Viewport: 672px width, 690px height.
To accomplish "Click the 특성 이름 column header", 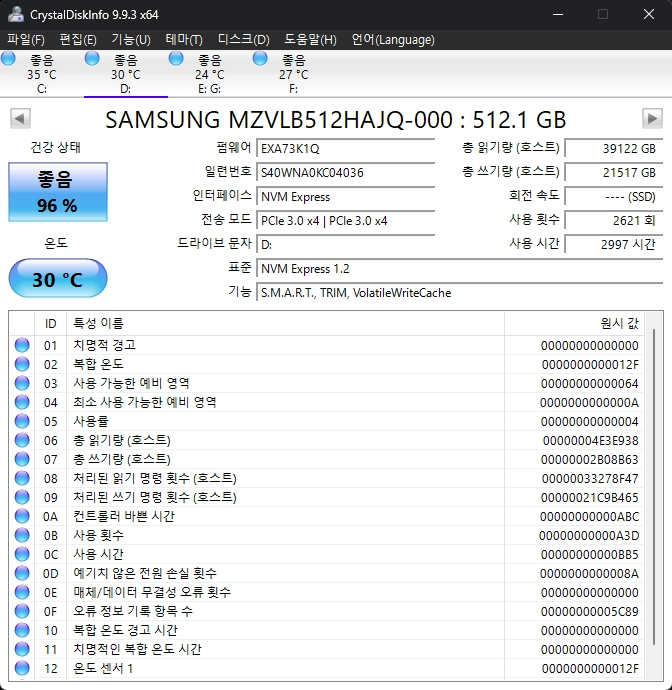I will click(x=285, y=324).
